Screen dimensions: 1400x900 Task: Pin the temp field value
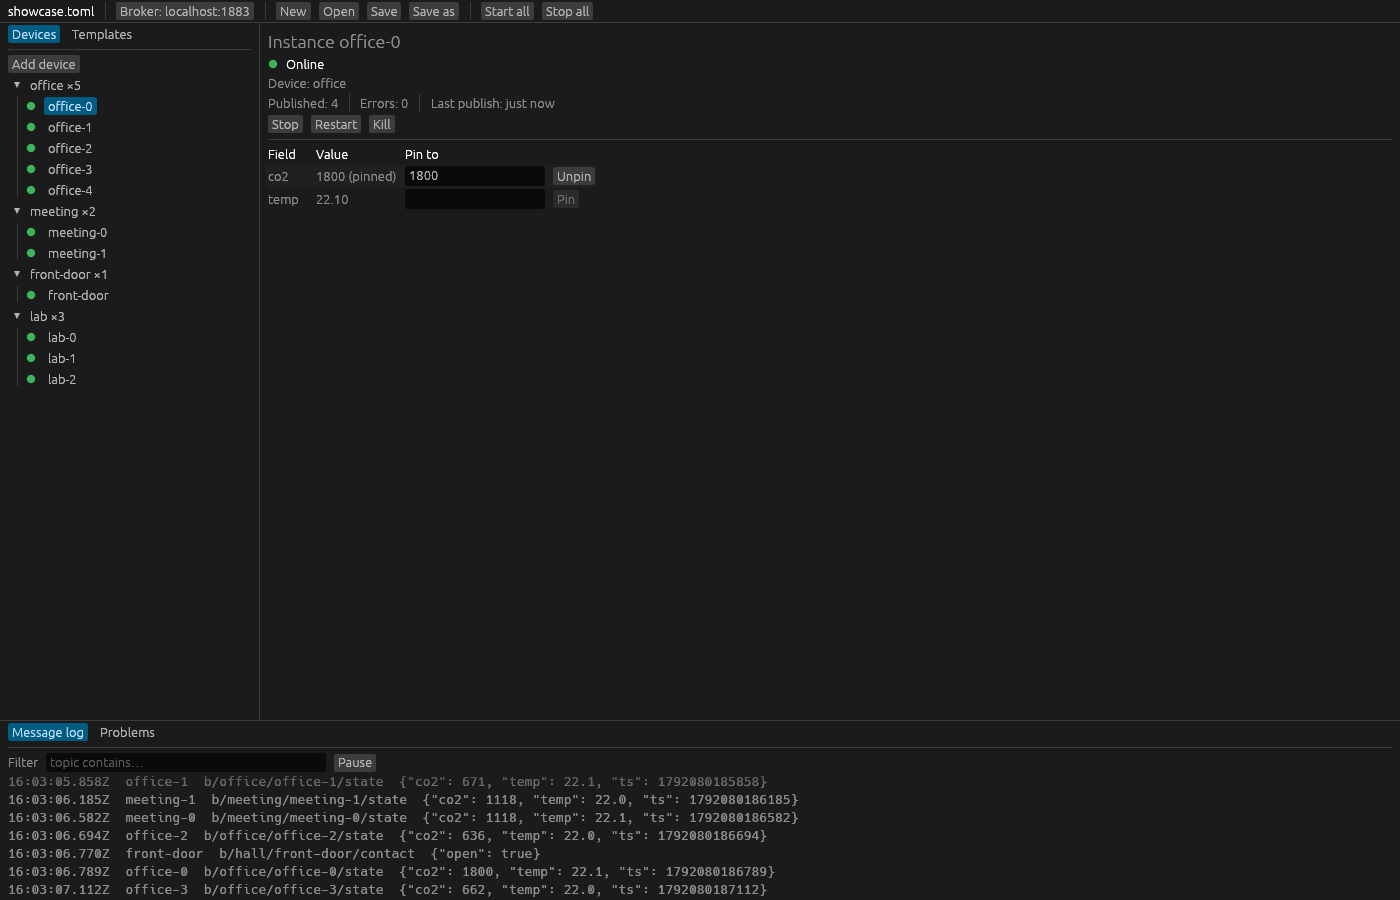point(566,199)
